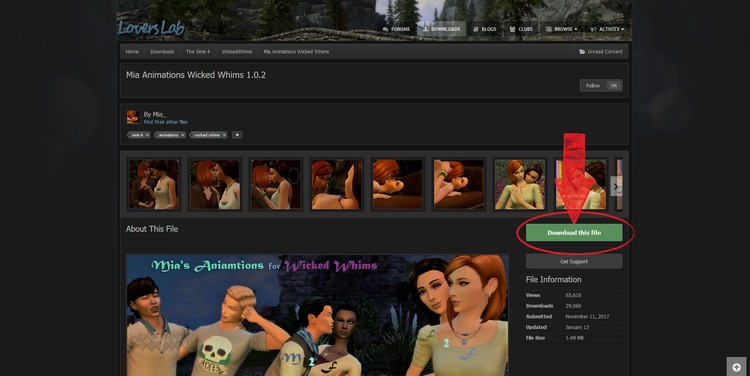Open the author Mia_ avatar
The image size is (750, 376).
133,117
